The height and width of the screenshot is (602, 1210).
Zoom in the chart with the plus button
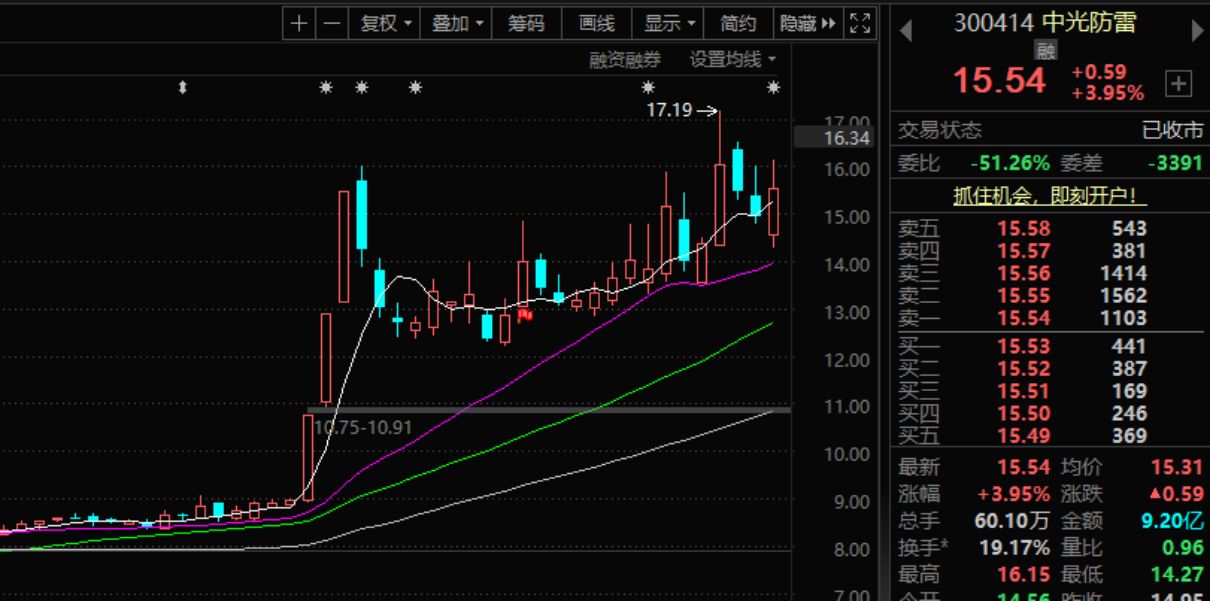[299, 24]
